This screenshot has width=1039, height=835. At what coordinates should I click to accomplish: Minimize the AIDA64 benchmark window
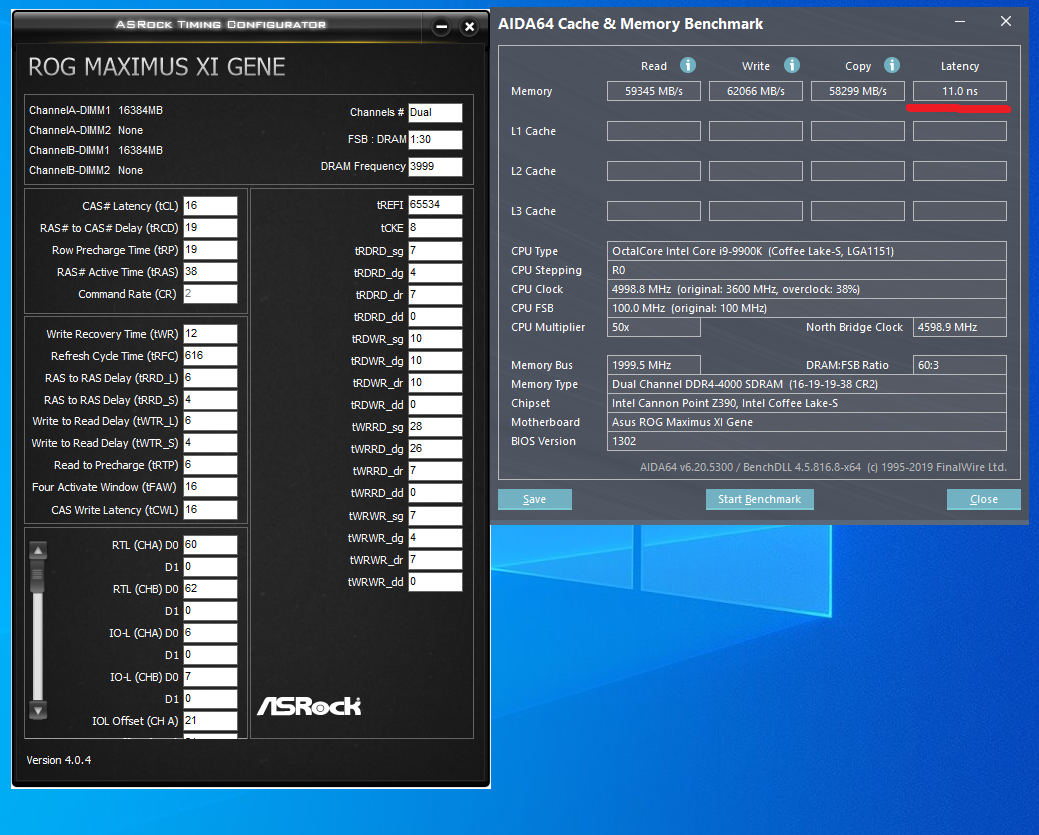[959, 22]
